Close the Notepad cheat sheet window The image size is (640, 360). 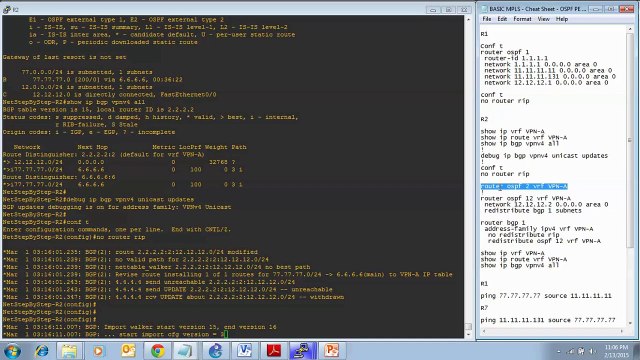point(626,9)
